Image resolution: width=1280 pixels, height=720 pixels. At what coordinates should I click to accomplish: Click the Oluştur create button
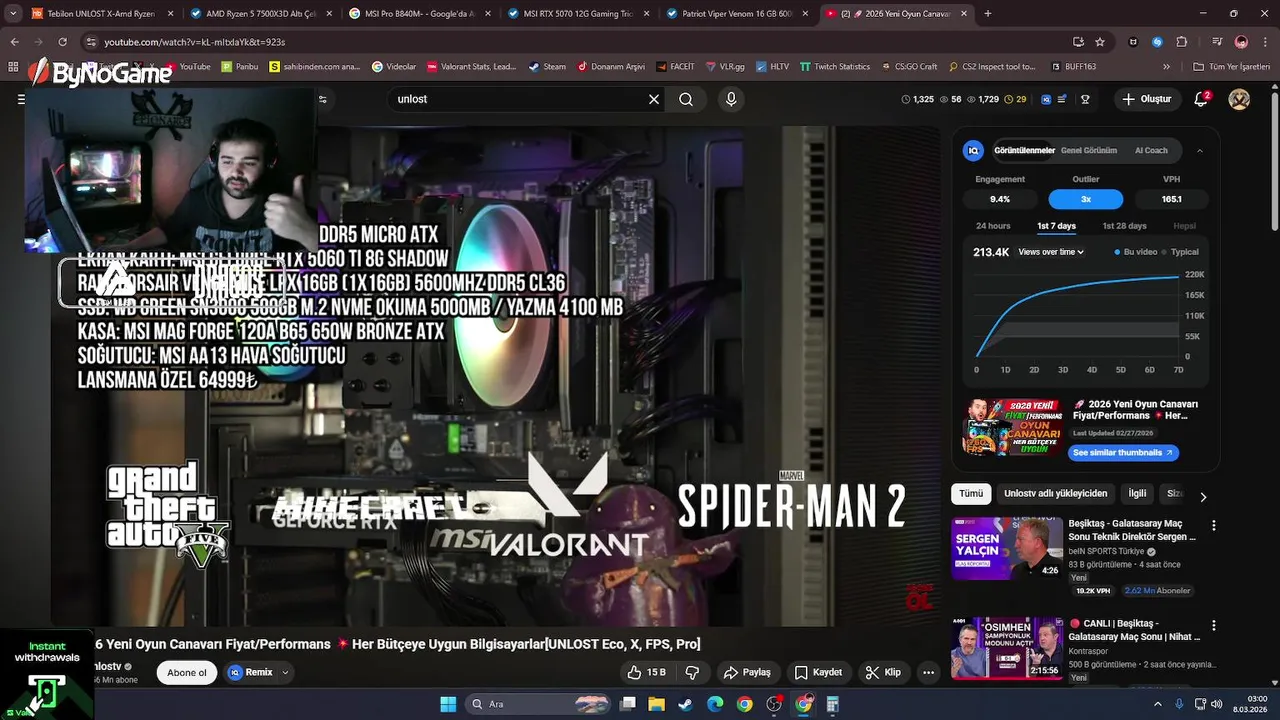[x=1146, y=99]
